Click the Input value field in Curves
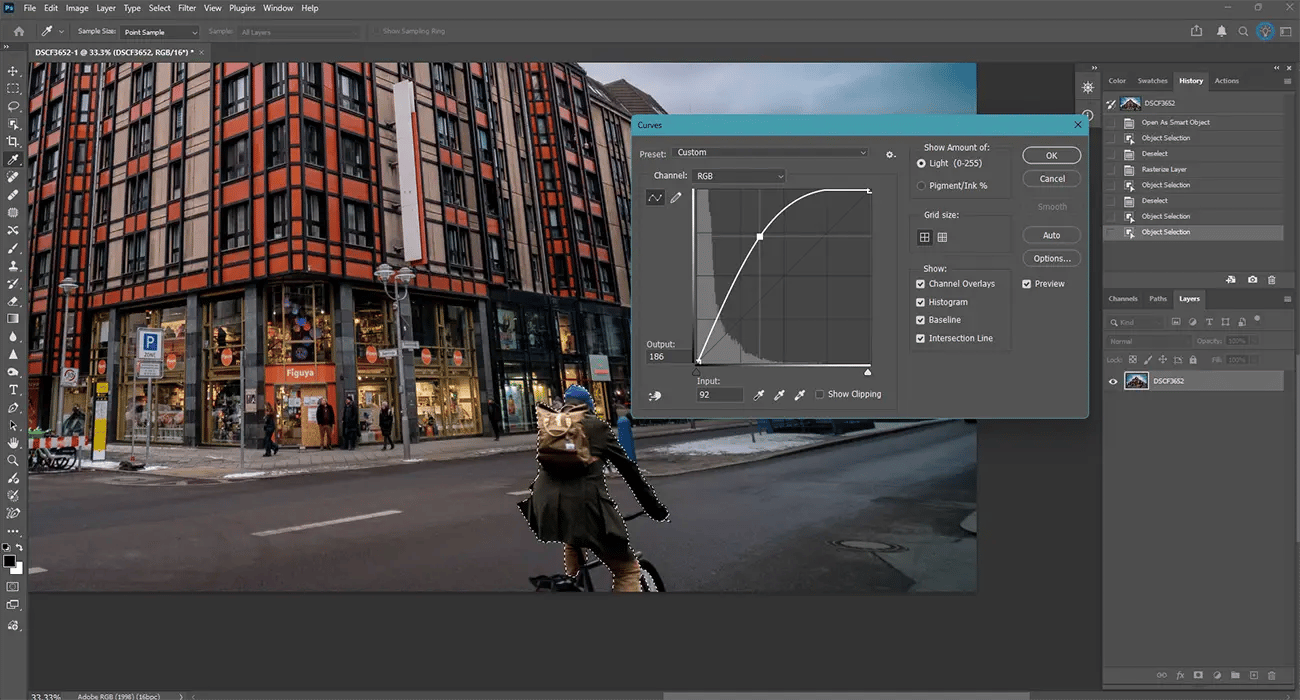Image resolution: width=1300 pixels, height=700 pixels. (x=720, y=396)
